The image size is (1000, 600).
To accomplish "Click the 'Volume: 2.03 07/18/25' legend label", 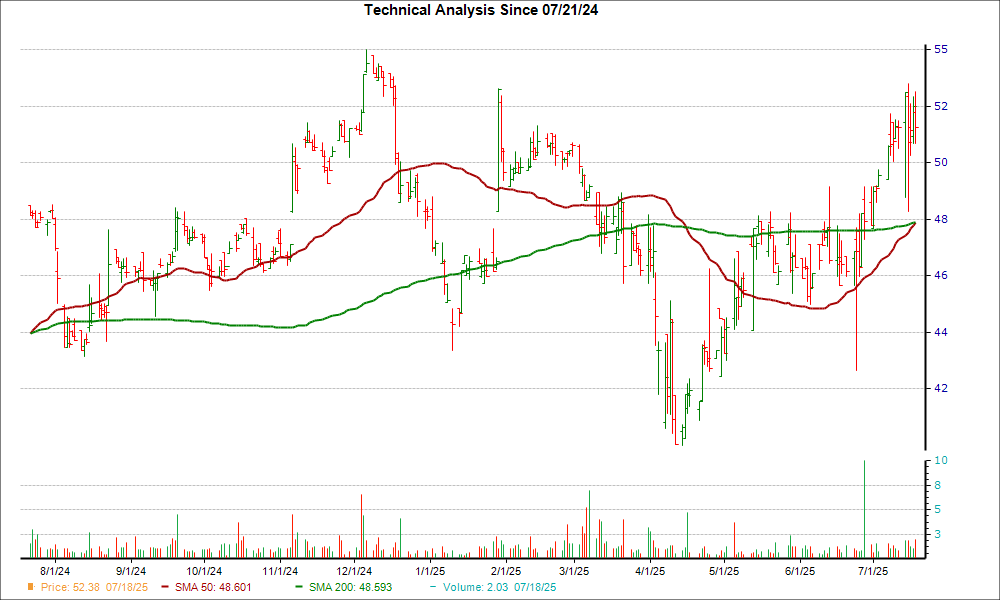I will click(499, 587).
